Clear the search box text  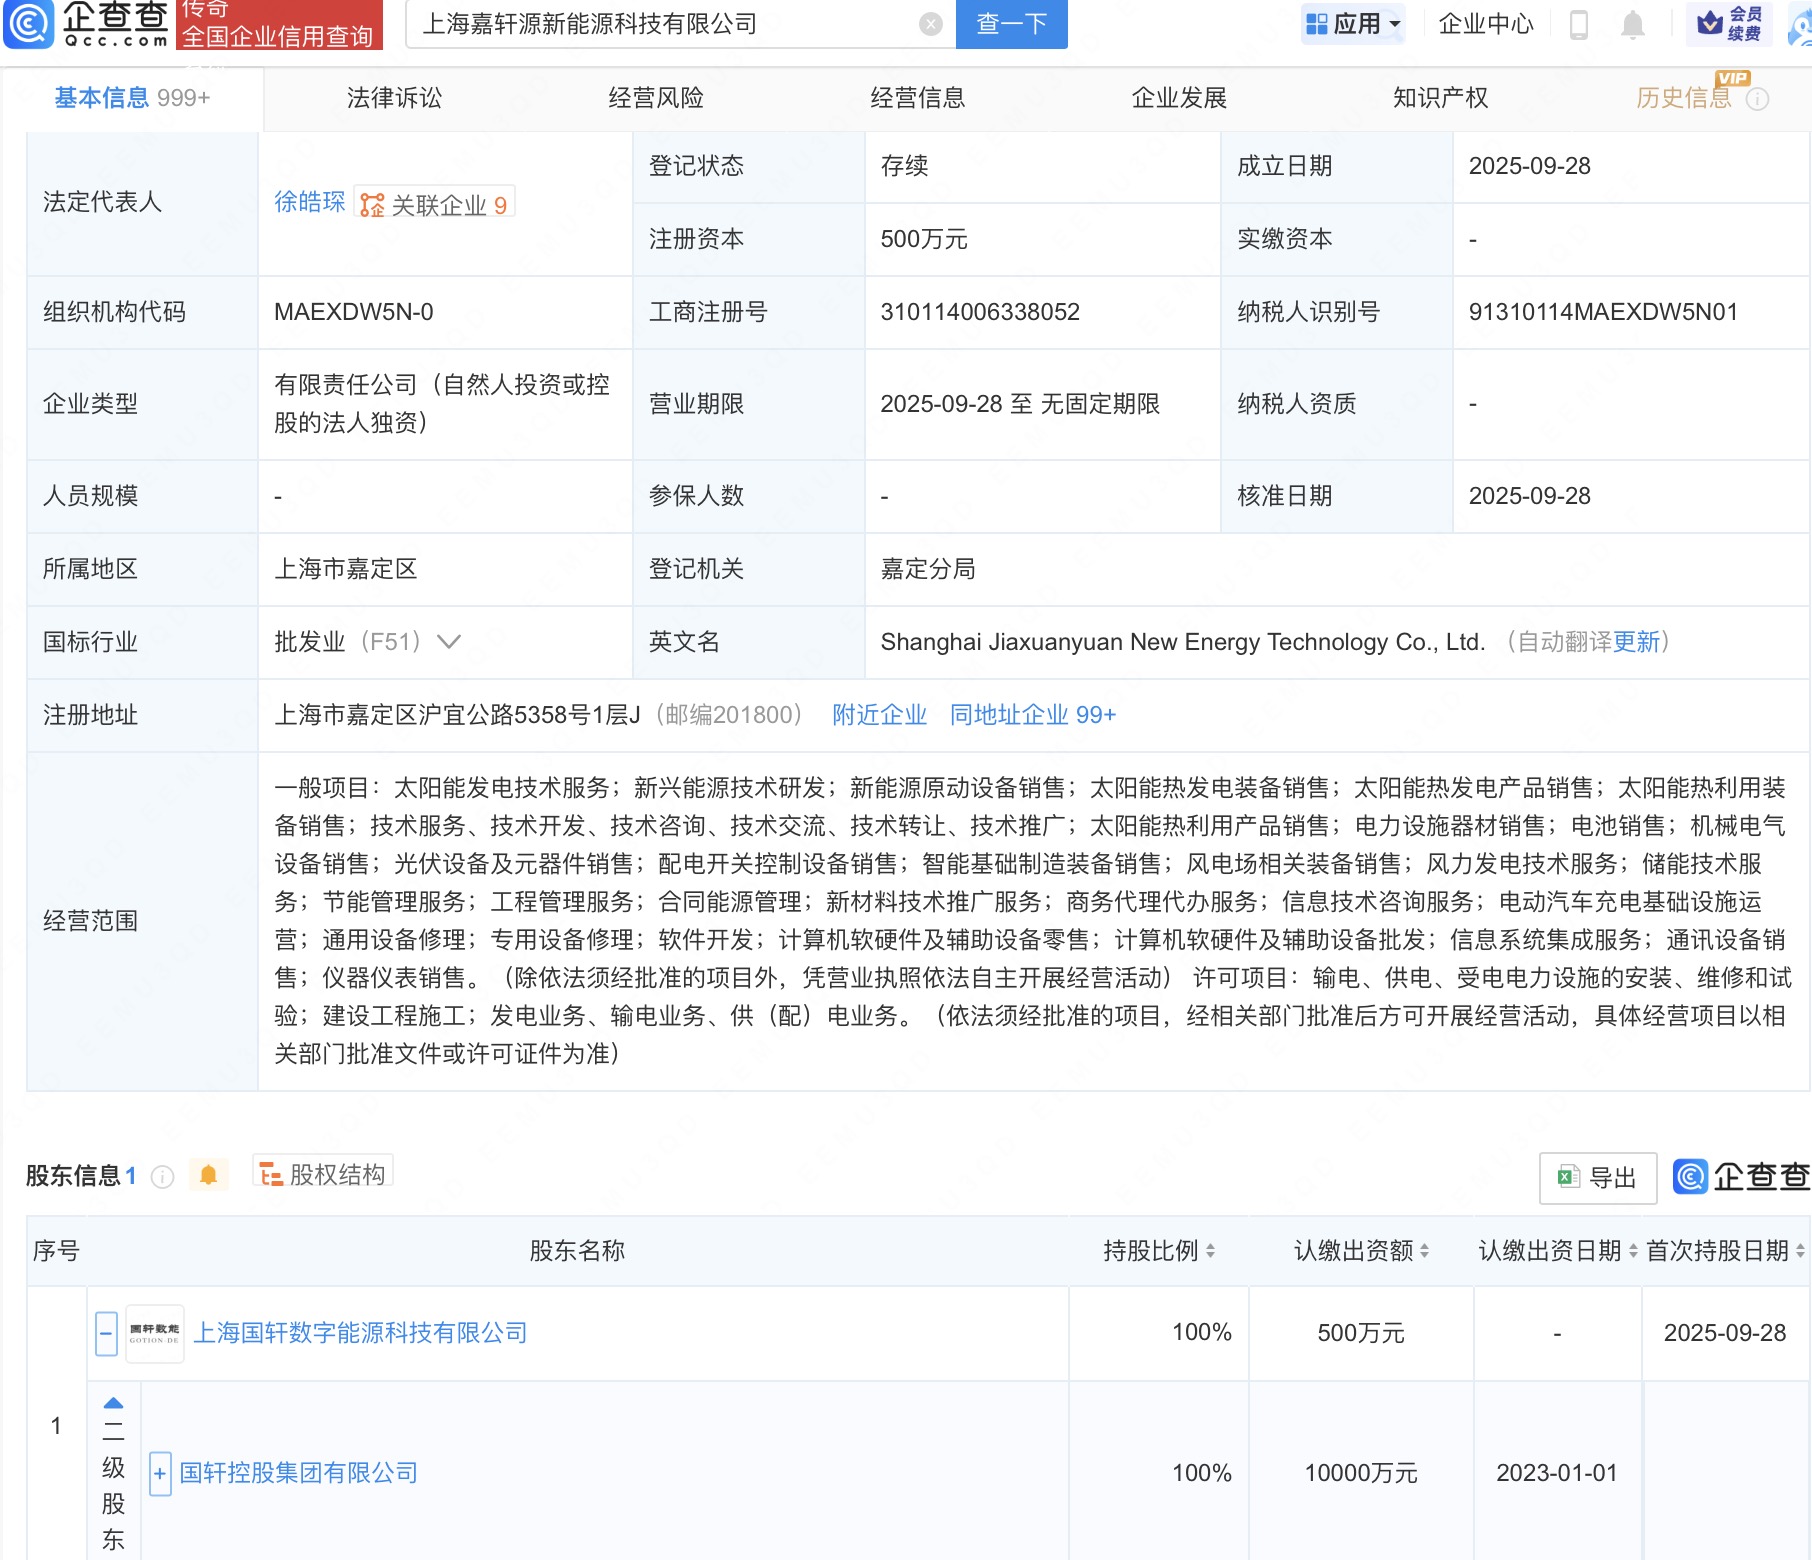coord(930,24)
